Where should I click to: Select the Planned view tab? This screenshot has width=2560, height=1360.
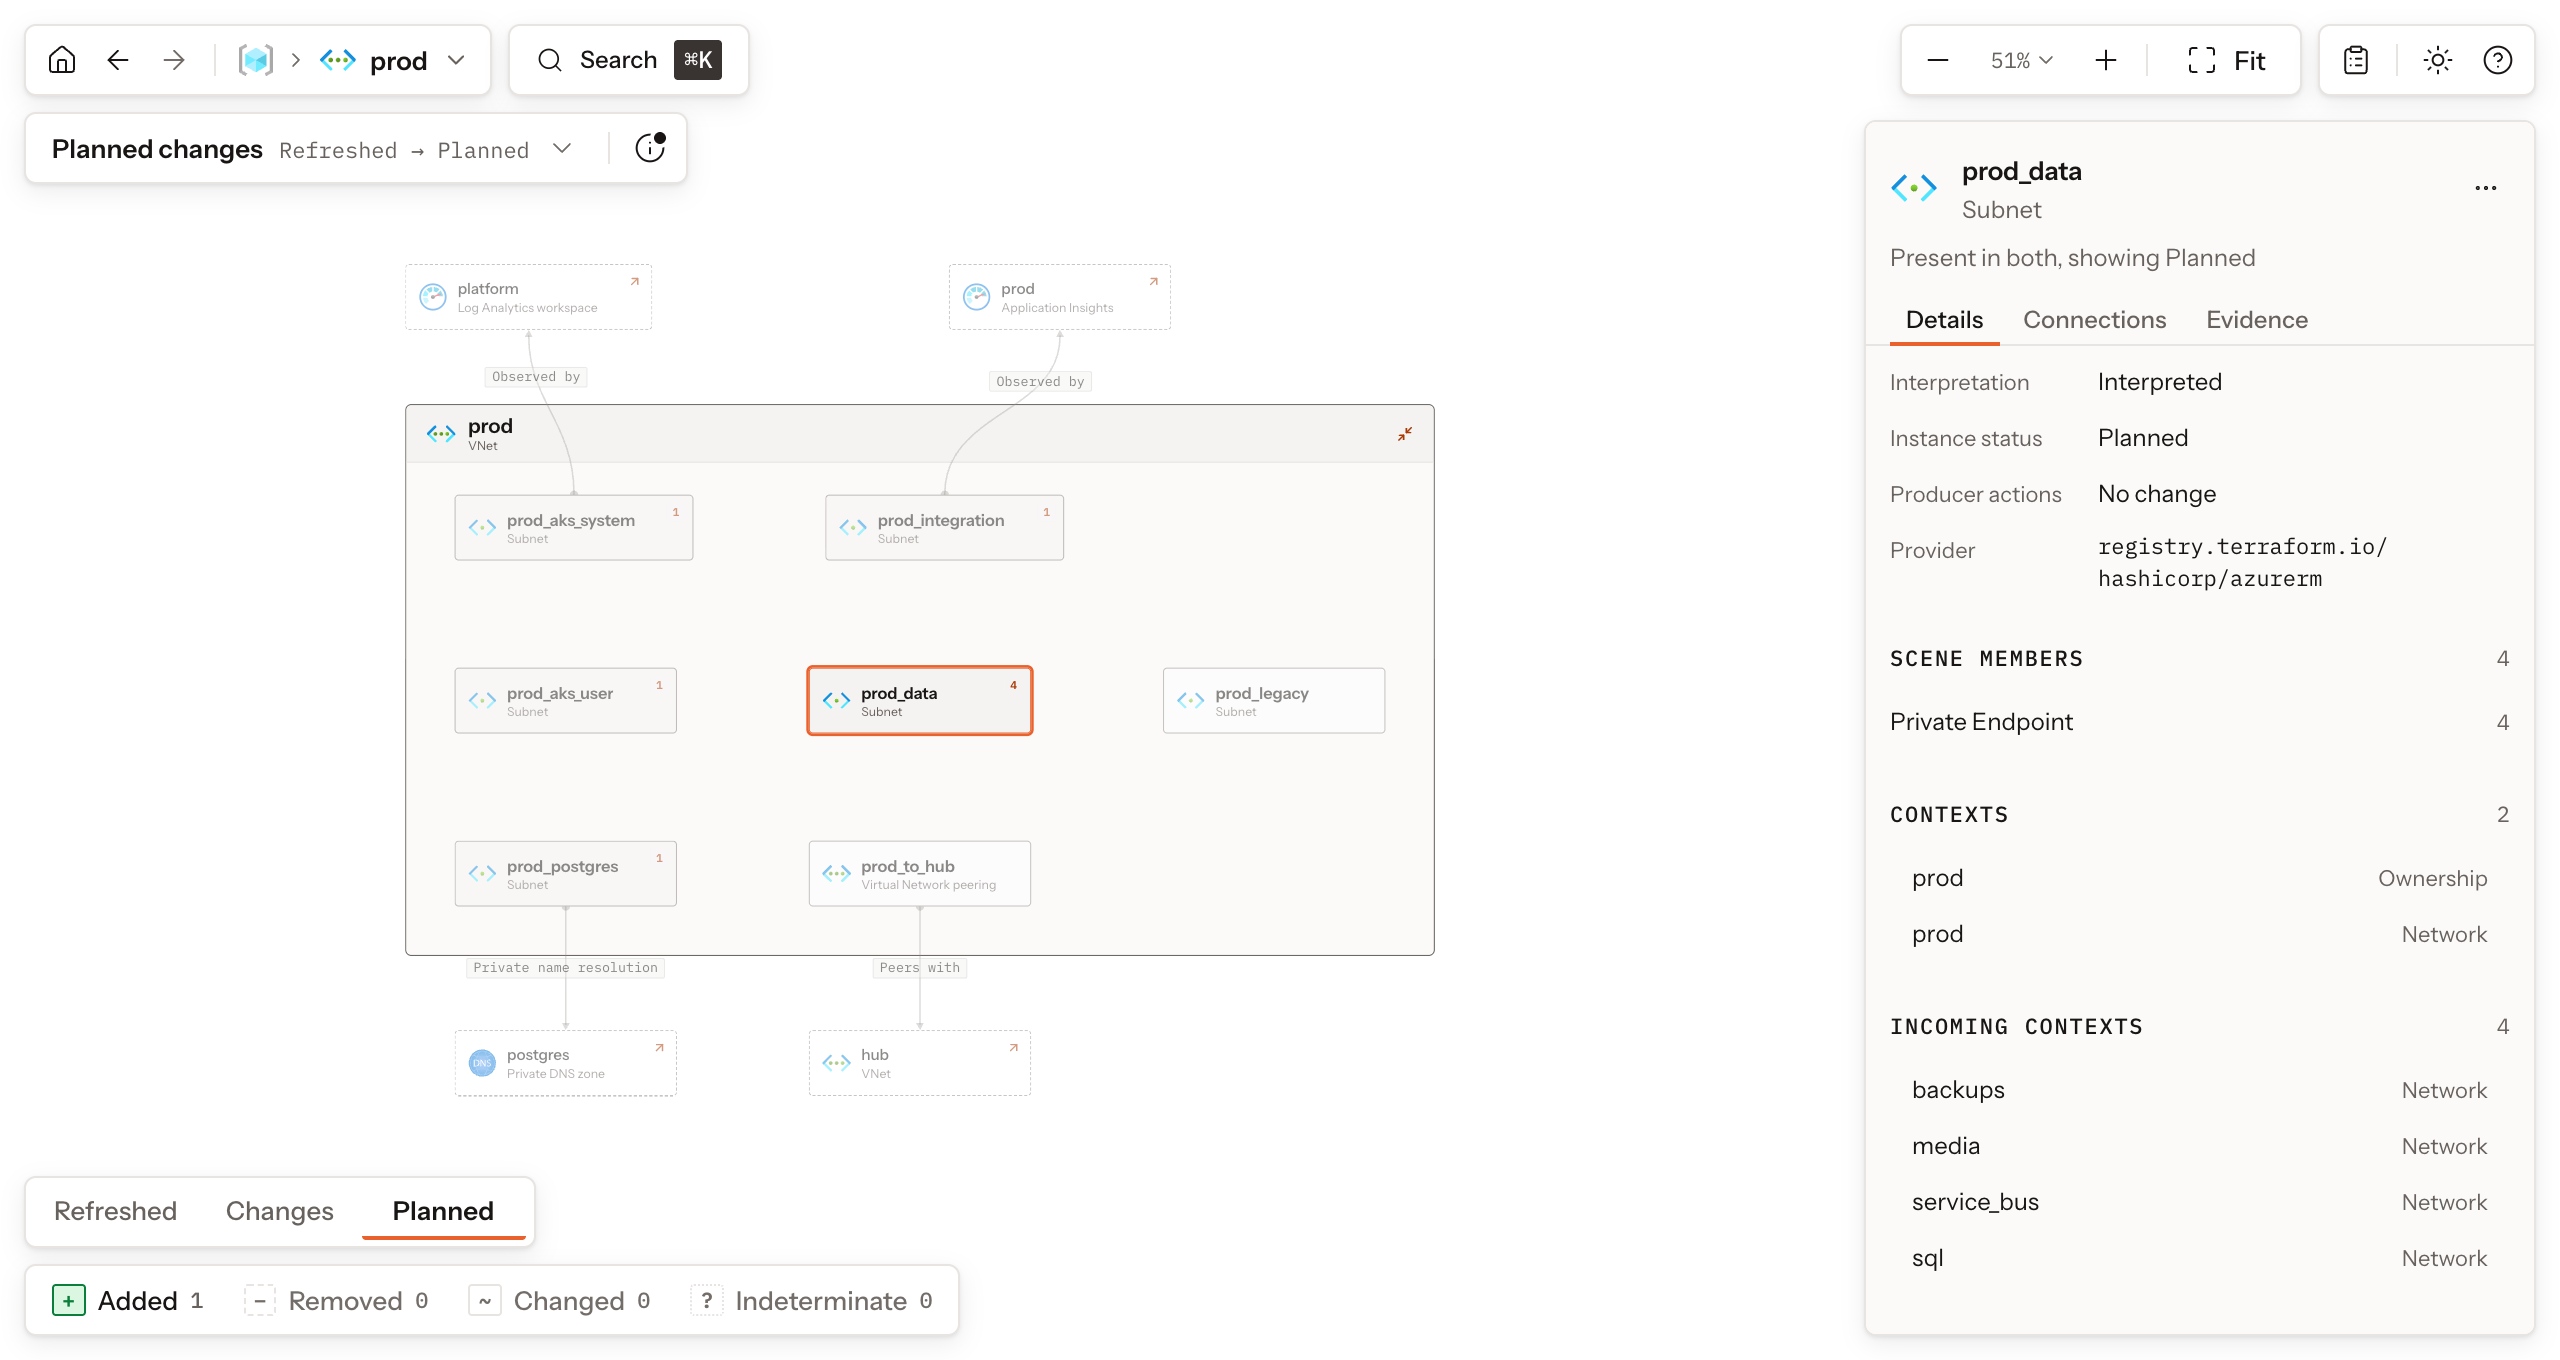tap(443, 1211)
